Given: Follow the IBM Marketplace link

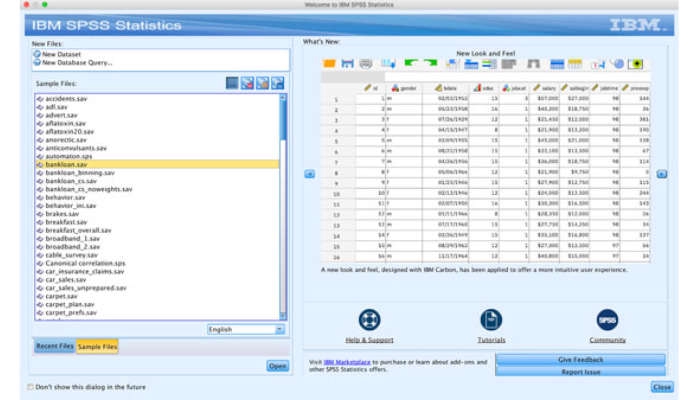Looking at the screenshot, I should pos(347,362).
